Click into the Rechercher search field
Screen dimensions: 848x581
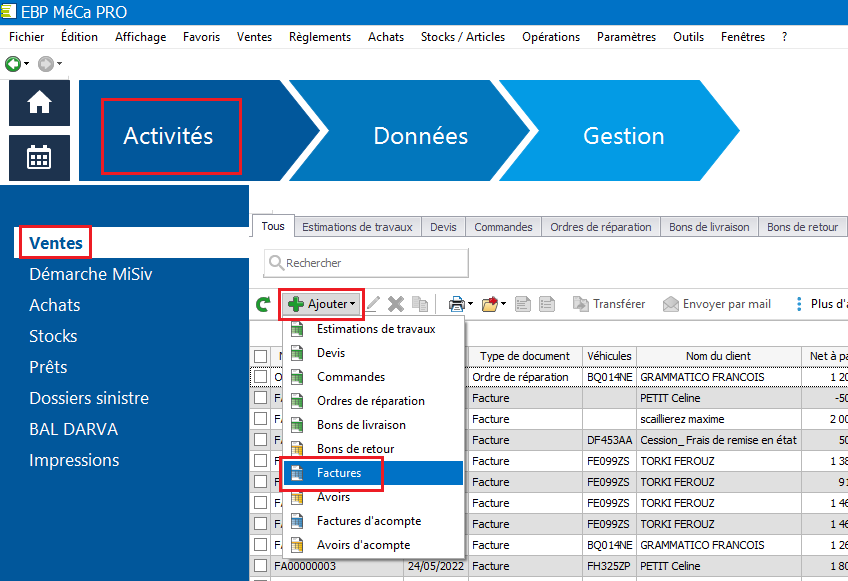(366, 263)
